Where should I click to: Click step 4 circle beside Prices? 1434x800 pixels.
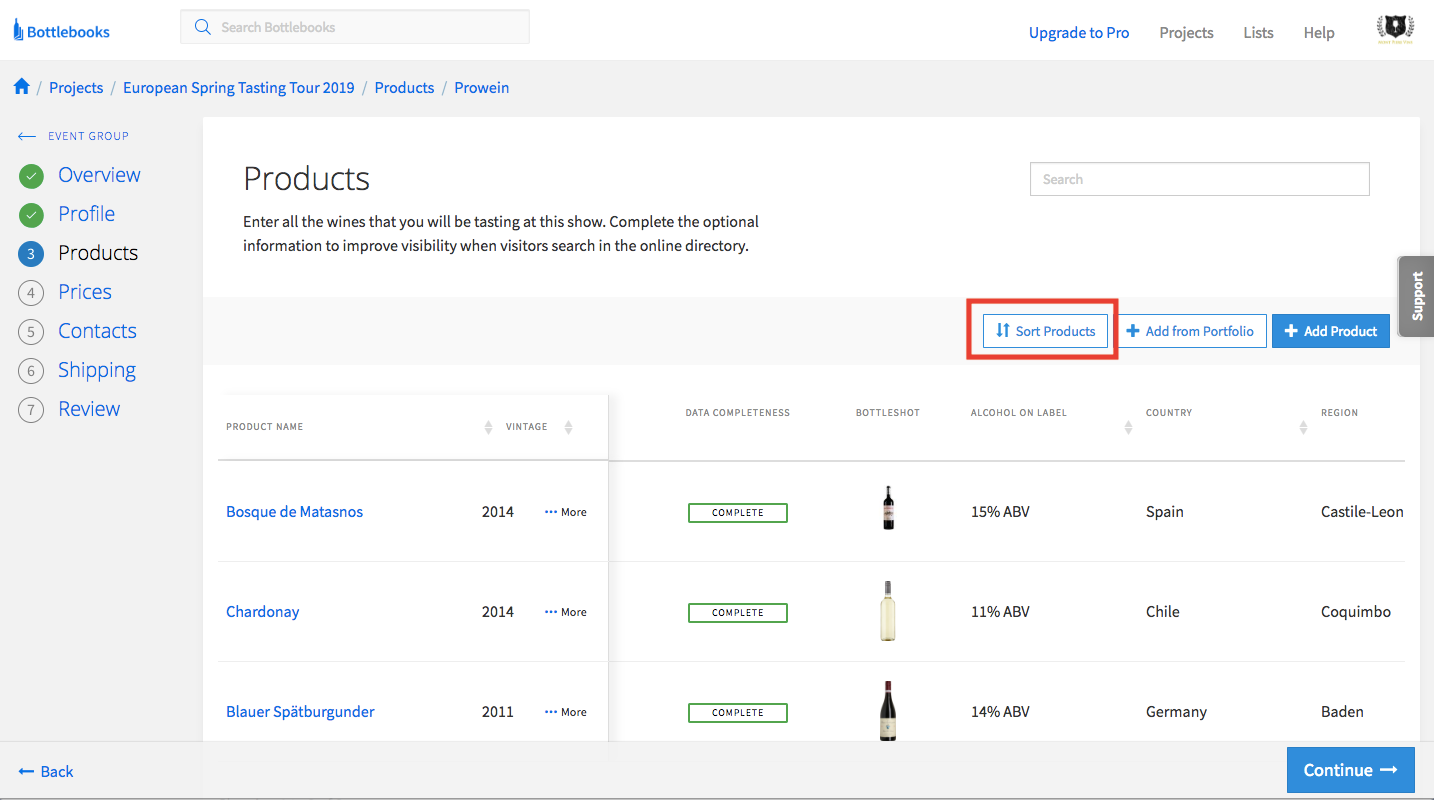point(31,293)
